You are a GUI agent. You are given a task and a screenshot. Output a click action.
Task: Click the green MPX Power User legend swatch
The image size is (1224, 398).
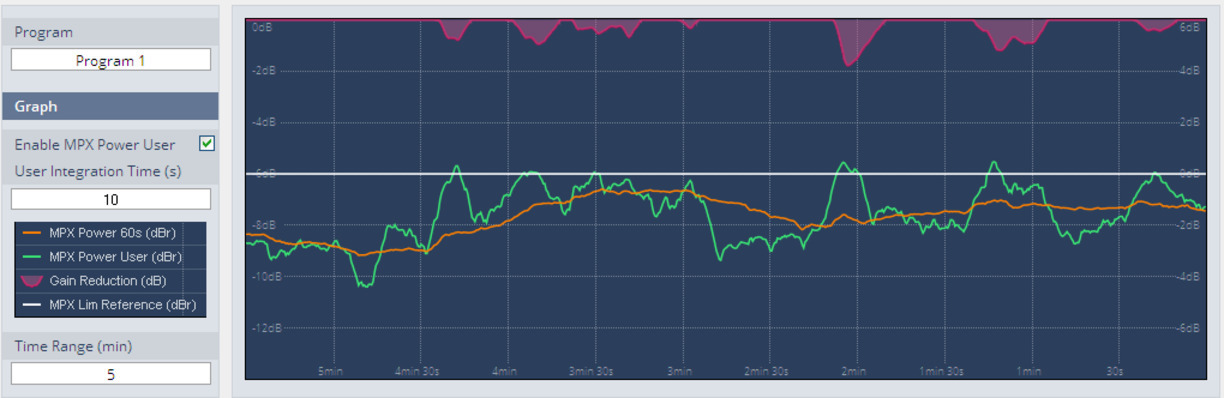32,256
